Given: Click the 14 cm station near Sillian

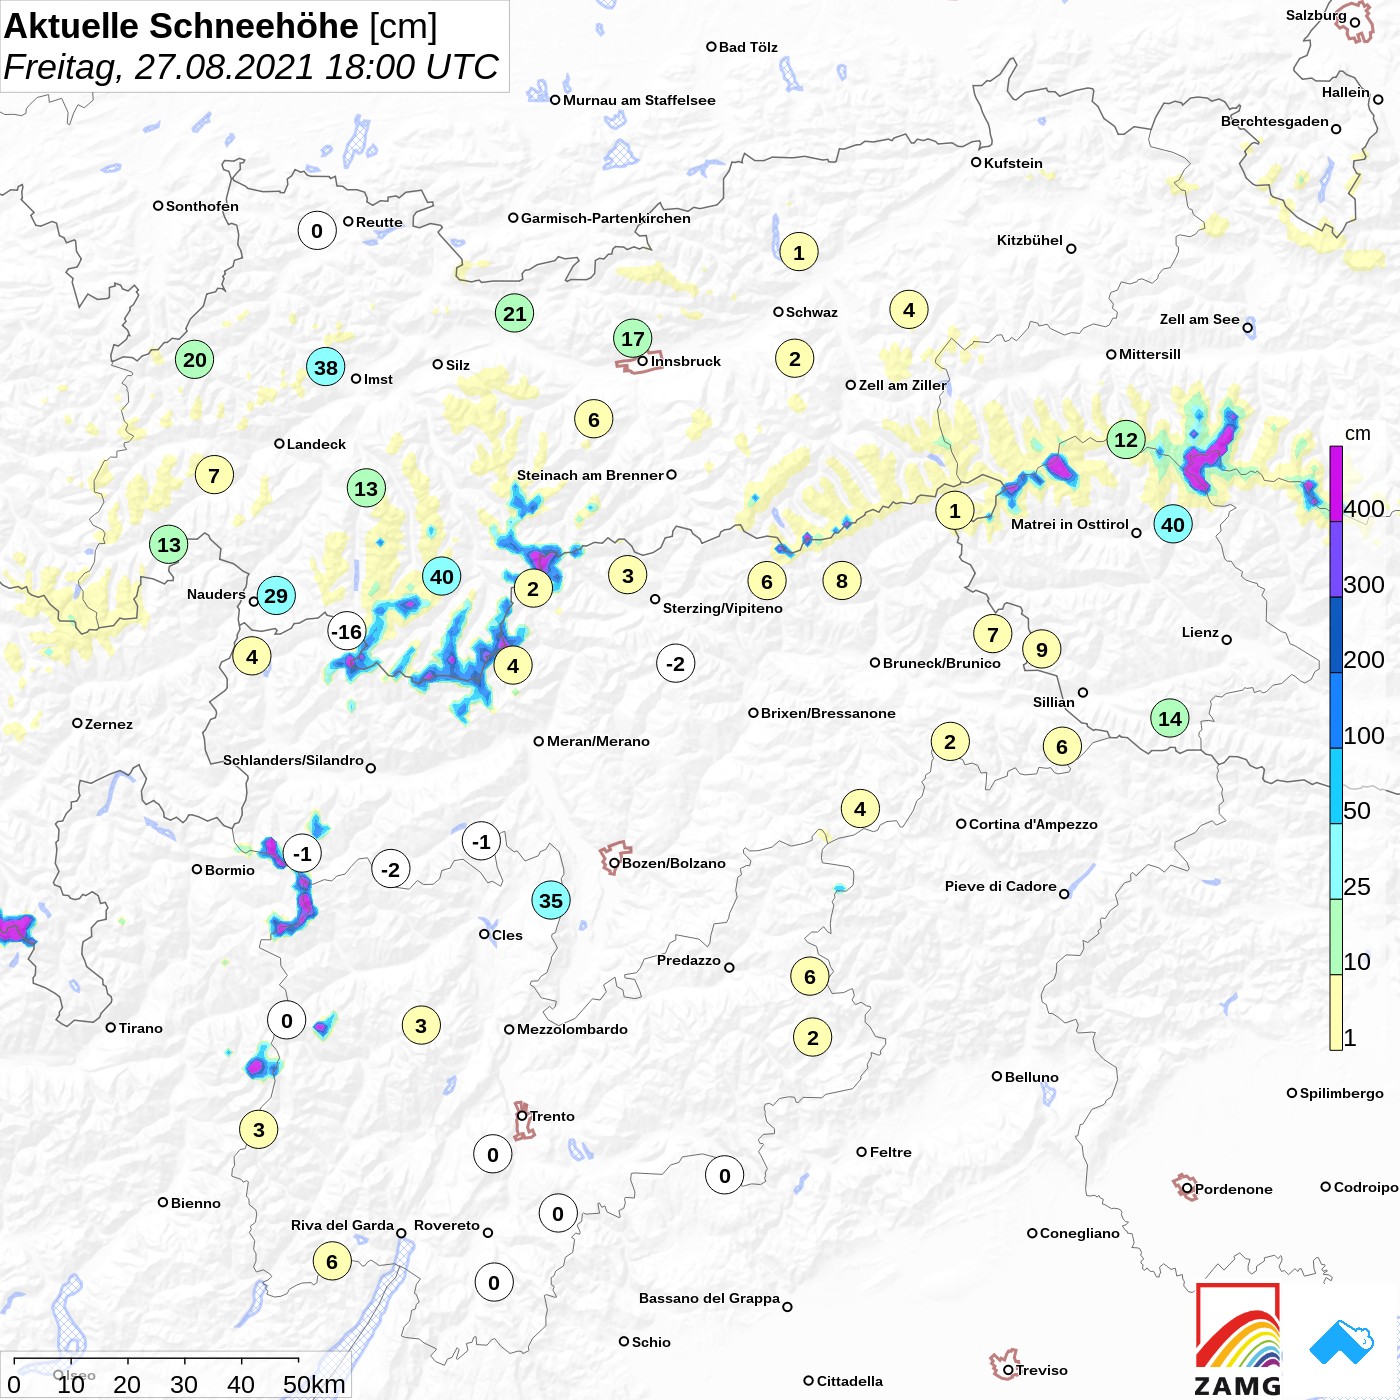Looking at the screenshot, I should (1170, 718).
